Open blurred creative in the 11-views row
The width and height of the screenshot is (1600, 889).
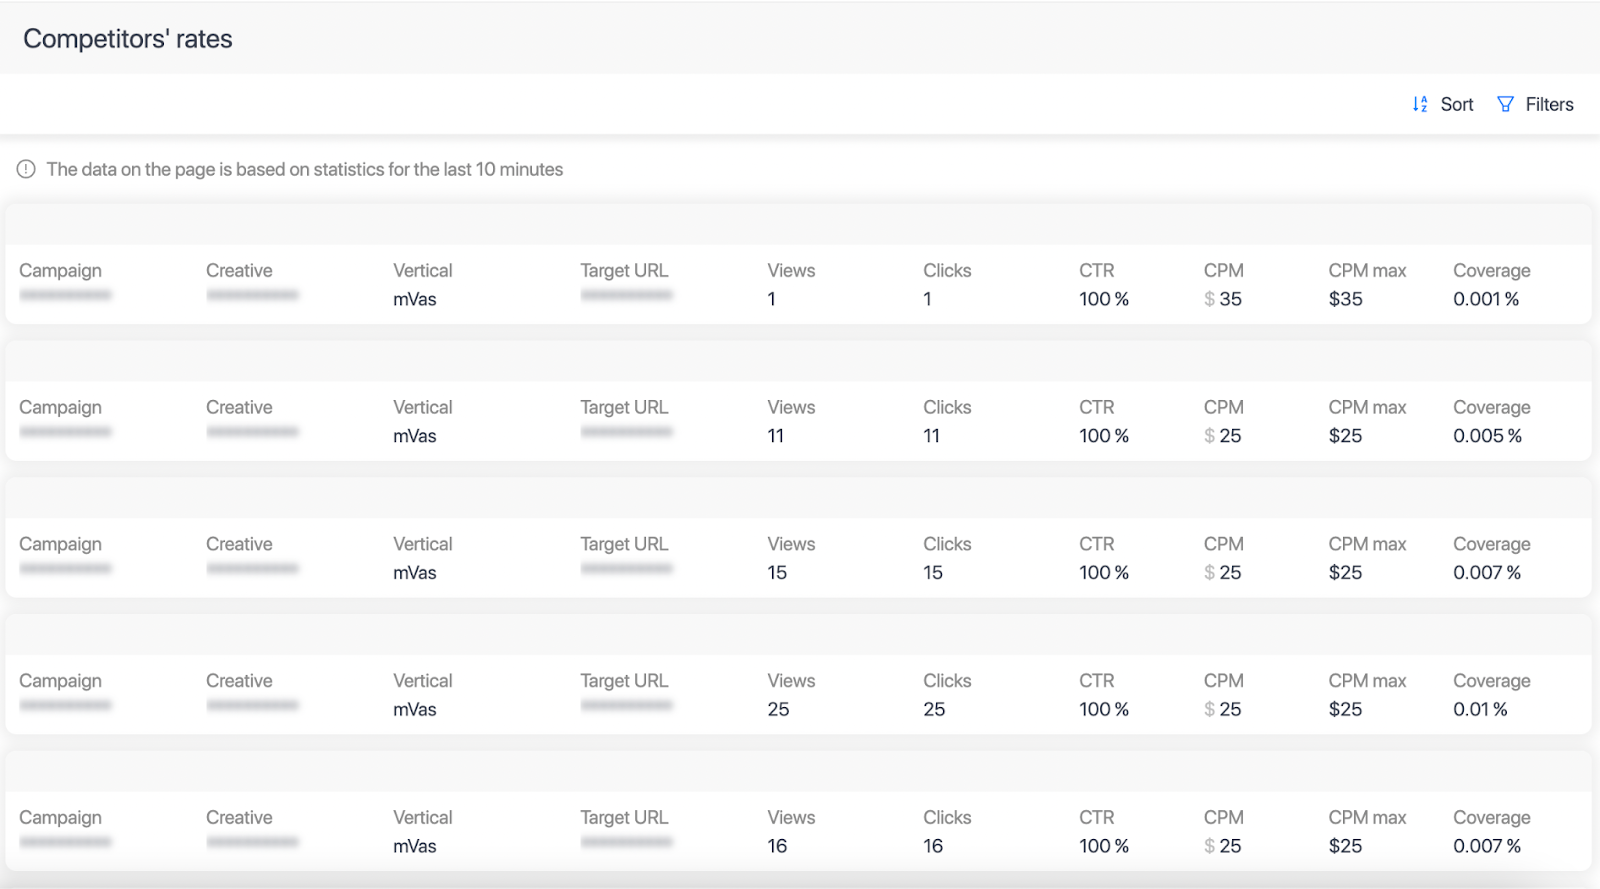[x=252, y=432]
